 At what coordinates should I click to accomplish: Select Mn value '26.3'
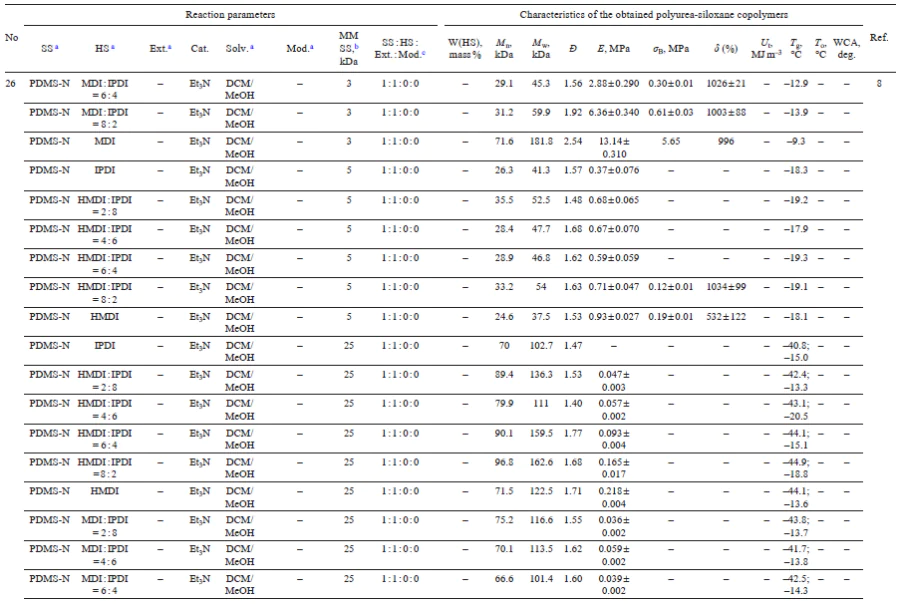(504, 171)
